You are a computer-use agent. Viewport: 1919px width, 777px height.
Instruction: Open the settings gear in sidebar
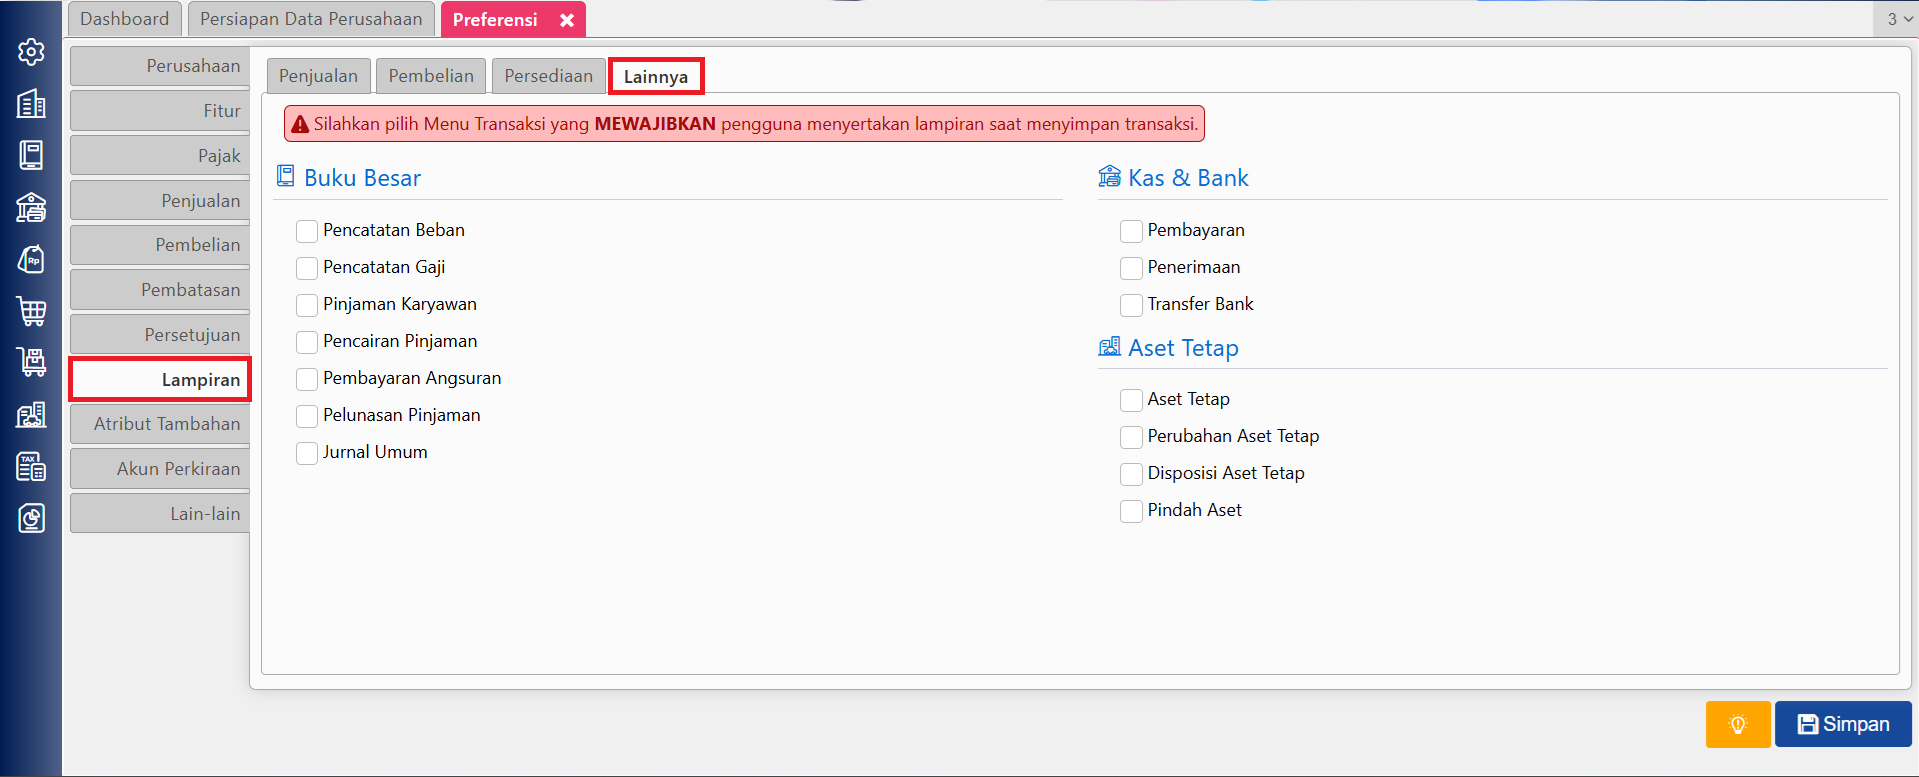click(31, 52)
